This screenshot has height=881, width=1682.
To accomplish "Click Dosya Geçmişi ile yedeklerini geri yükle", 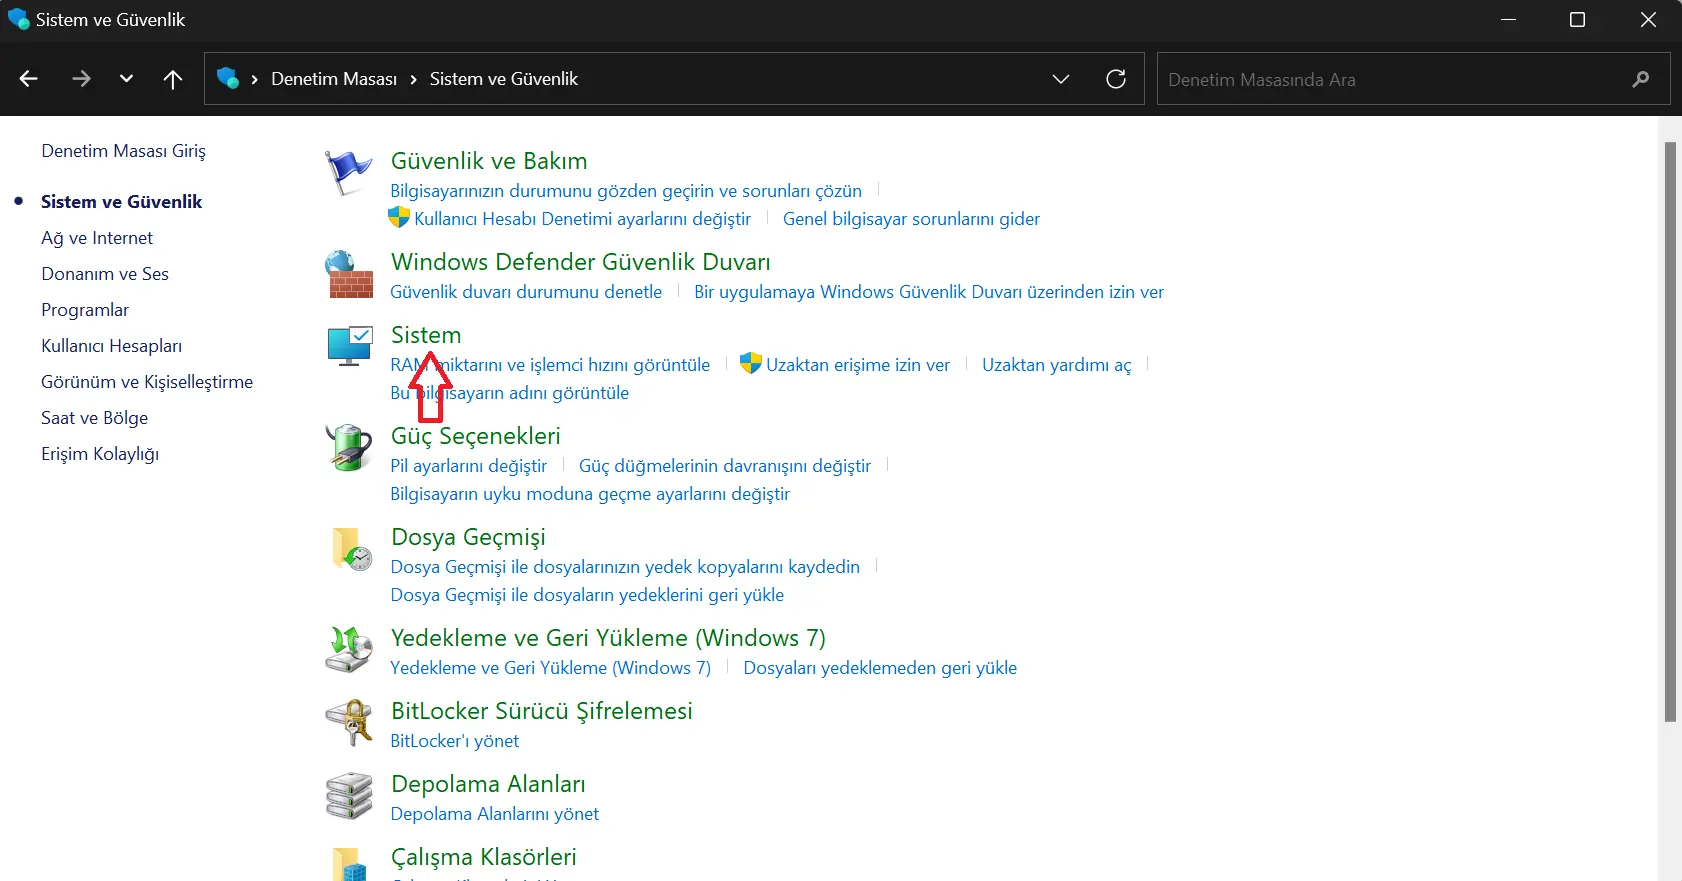I will pos(587,595).
